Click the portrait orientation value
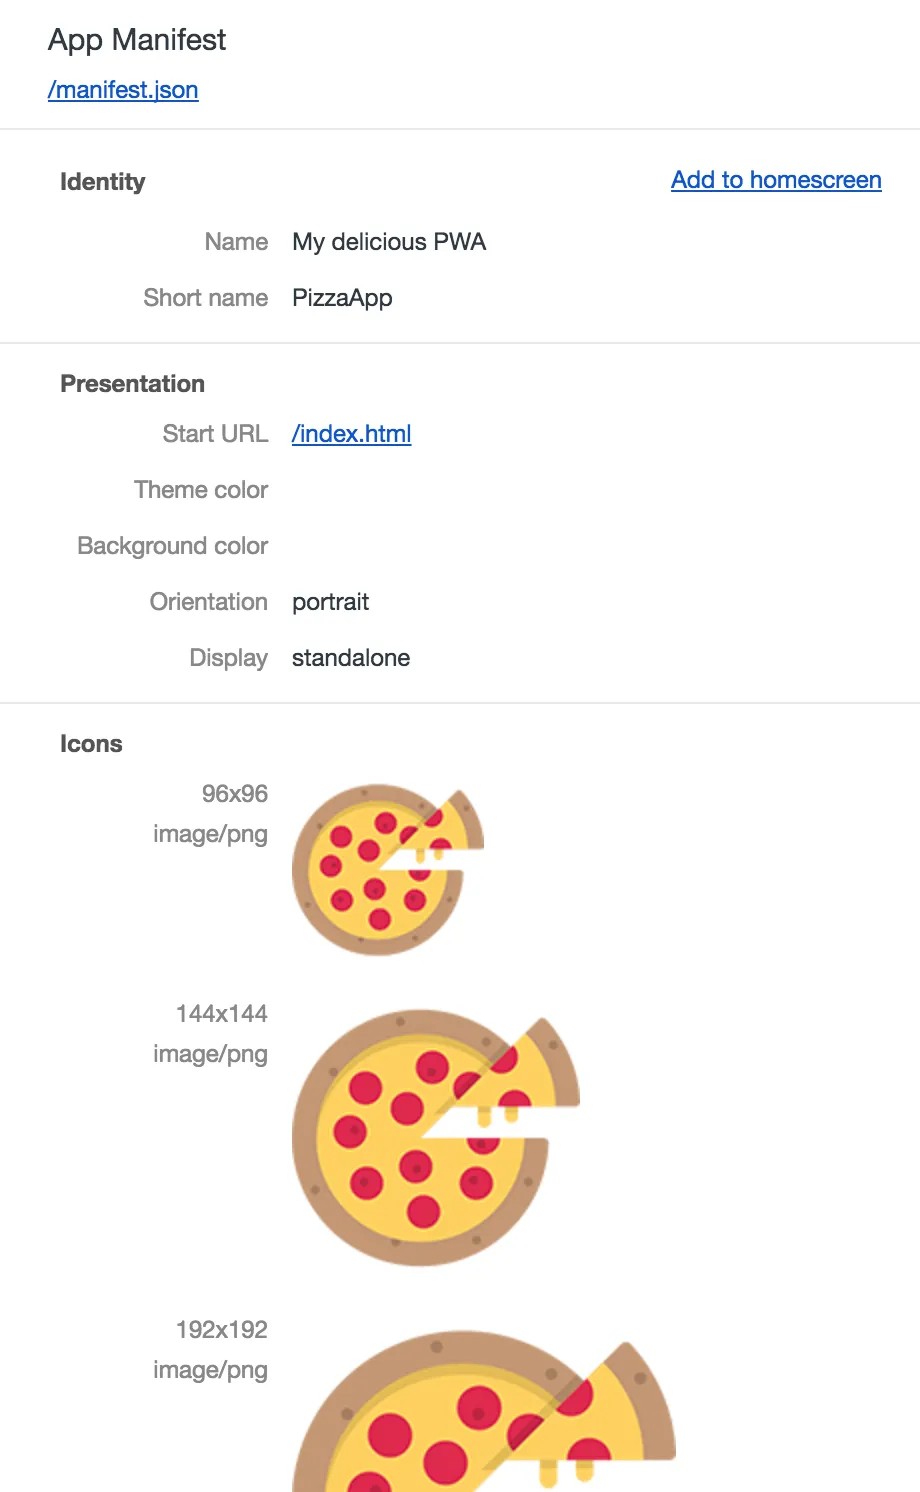This screenshot has height=1492, width=920. [331, 602]
